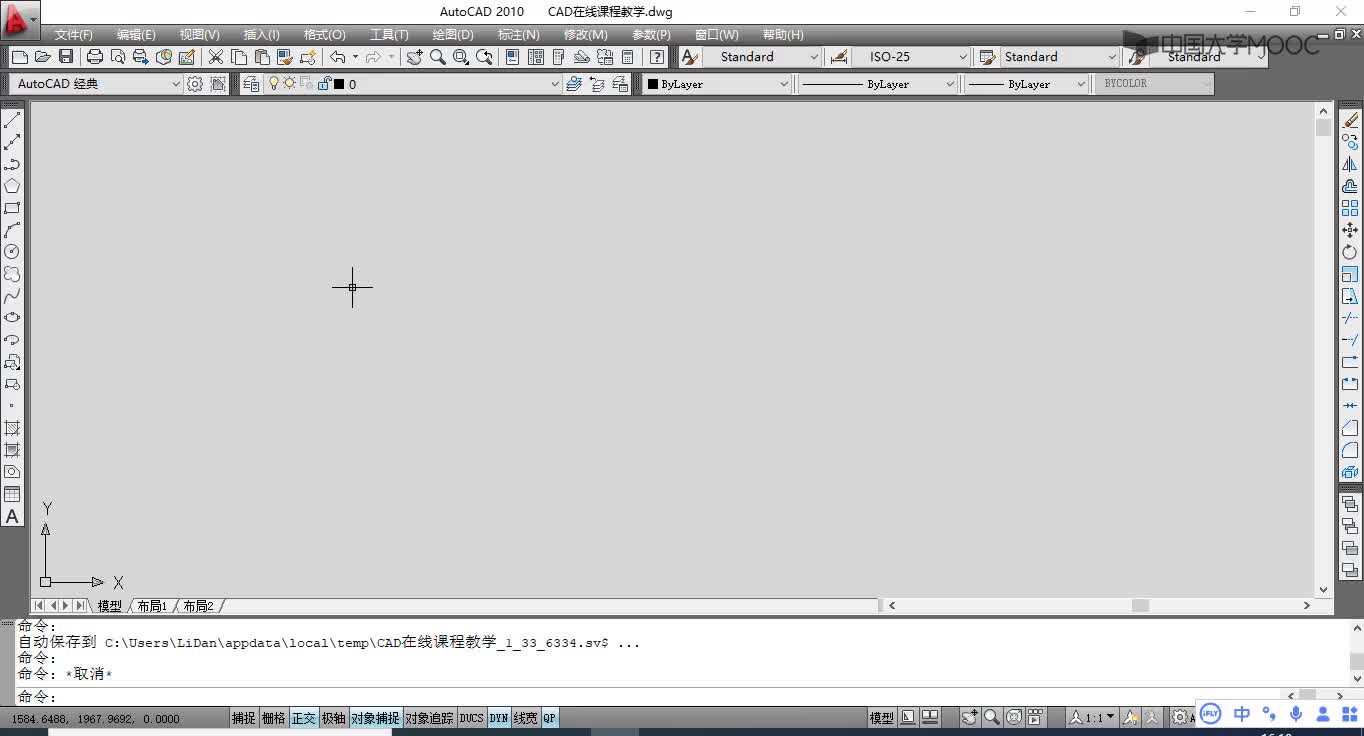Click the 模型 status bar button
Screen dimensions: 1364x736
click(882, 718)
